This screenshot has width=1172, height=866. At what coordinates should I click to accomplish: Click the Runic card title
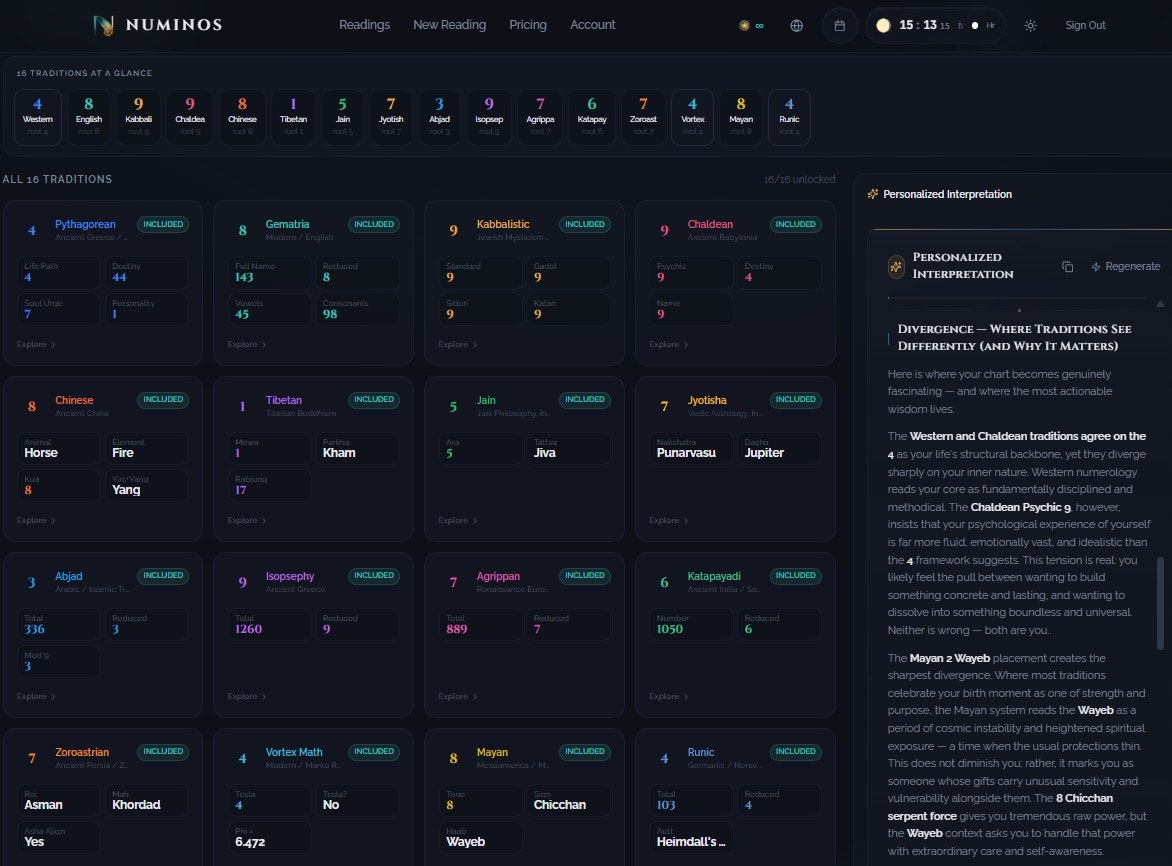pos(700,752)
